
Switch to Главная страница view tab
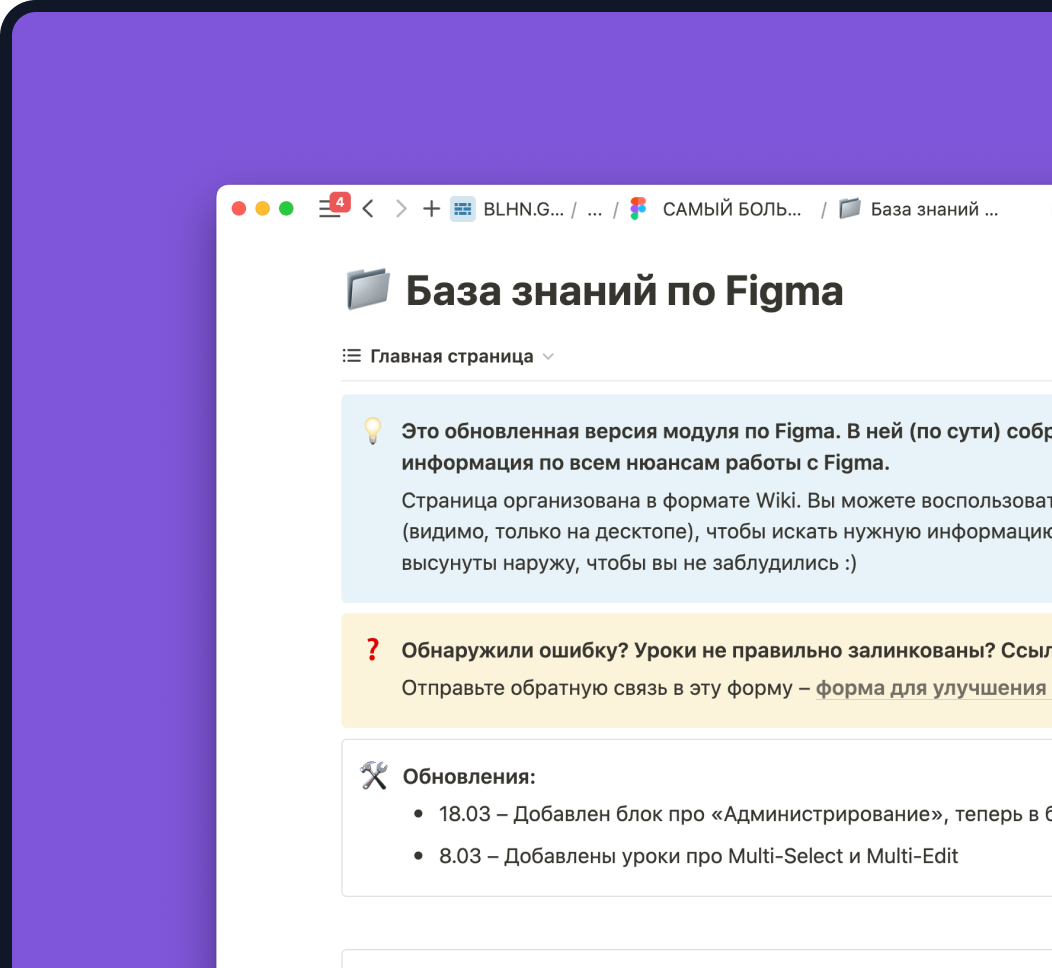click(x=452, y=356)
